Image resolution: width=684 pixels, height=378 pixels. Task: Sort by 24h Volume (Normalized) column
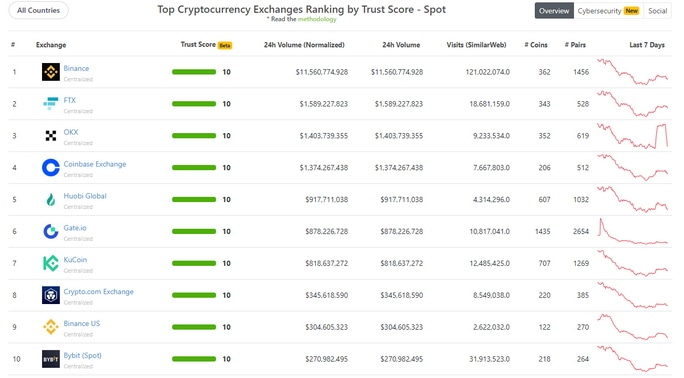(x=304, y=45)
